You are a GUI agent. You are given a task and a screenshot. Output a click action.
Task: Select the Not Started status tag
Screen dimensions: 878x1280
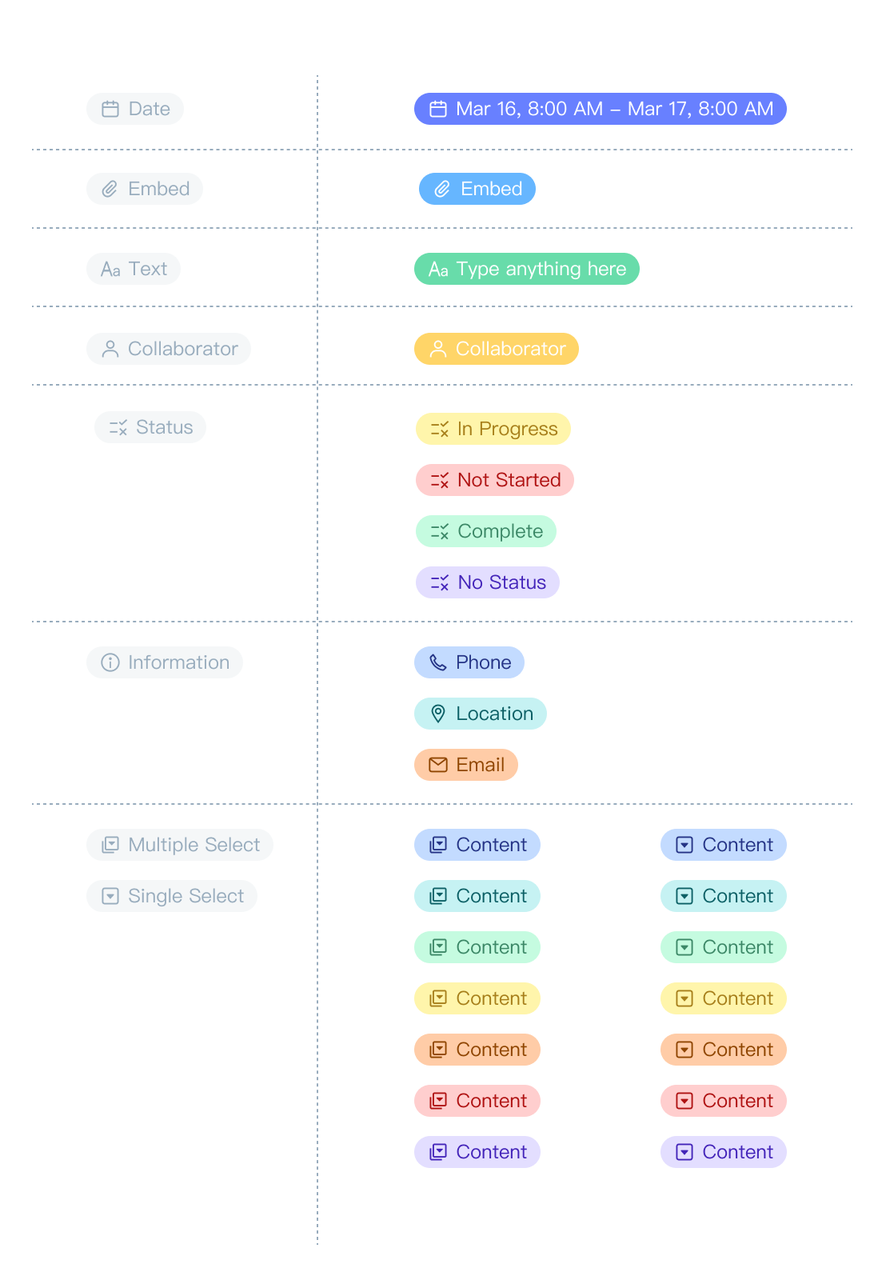(x=495, y=480)
